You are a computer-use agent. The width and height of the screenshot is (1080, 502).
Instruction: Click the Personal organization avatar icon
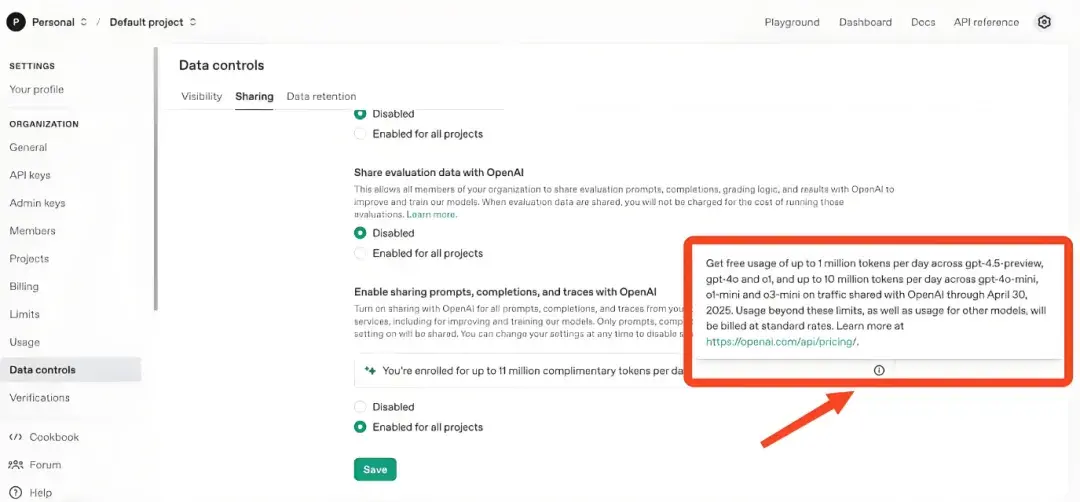pyautogui.click(x=17, y=22)
